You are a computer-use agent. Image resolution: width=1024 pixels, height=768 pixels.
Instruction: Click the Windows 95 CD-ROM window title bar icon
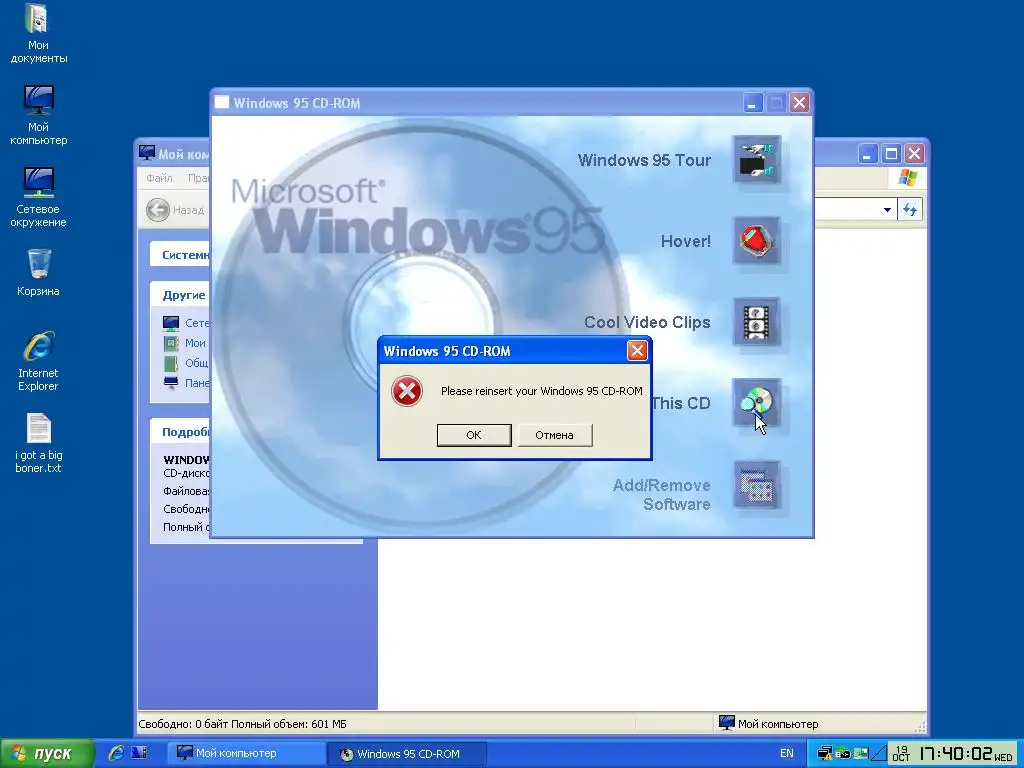pyautogui.click(x=222, y=102)
